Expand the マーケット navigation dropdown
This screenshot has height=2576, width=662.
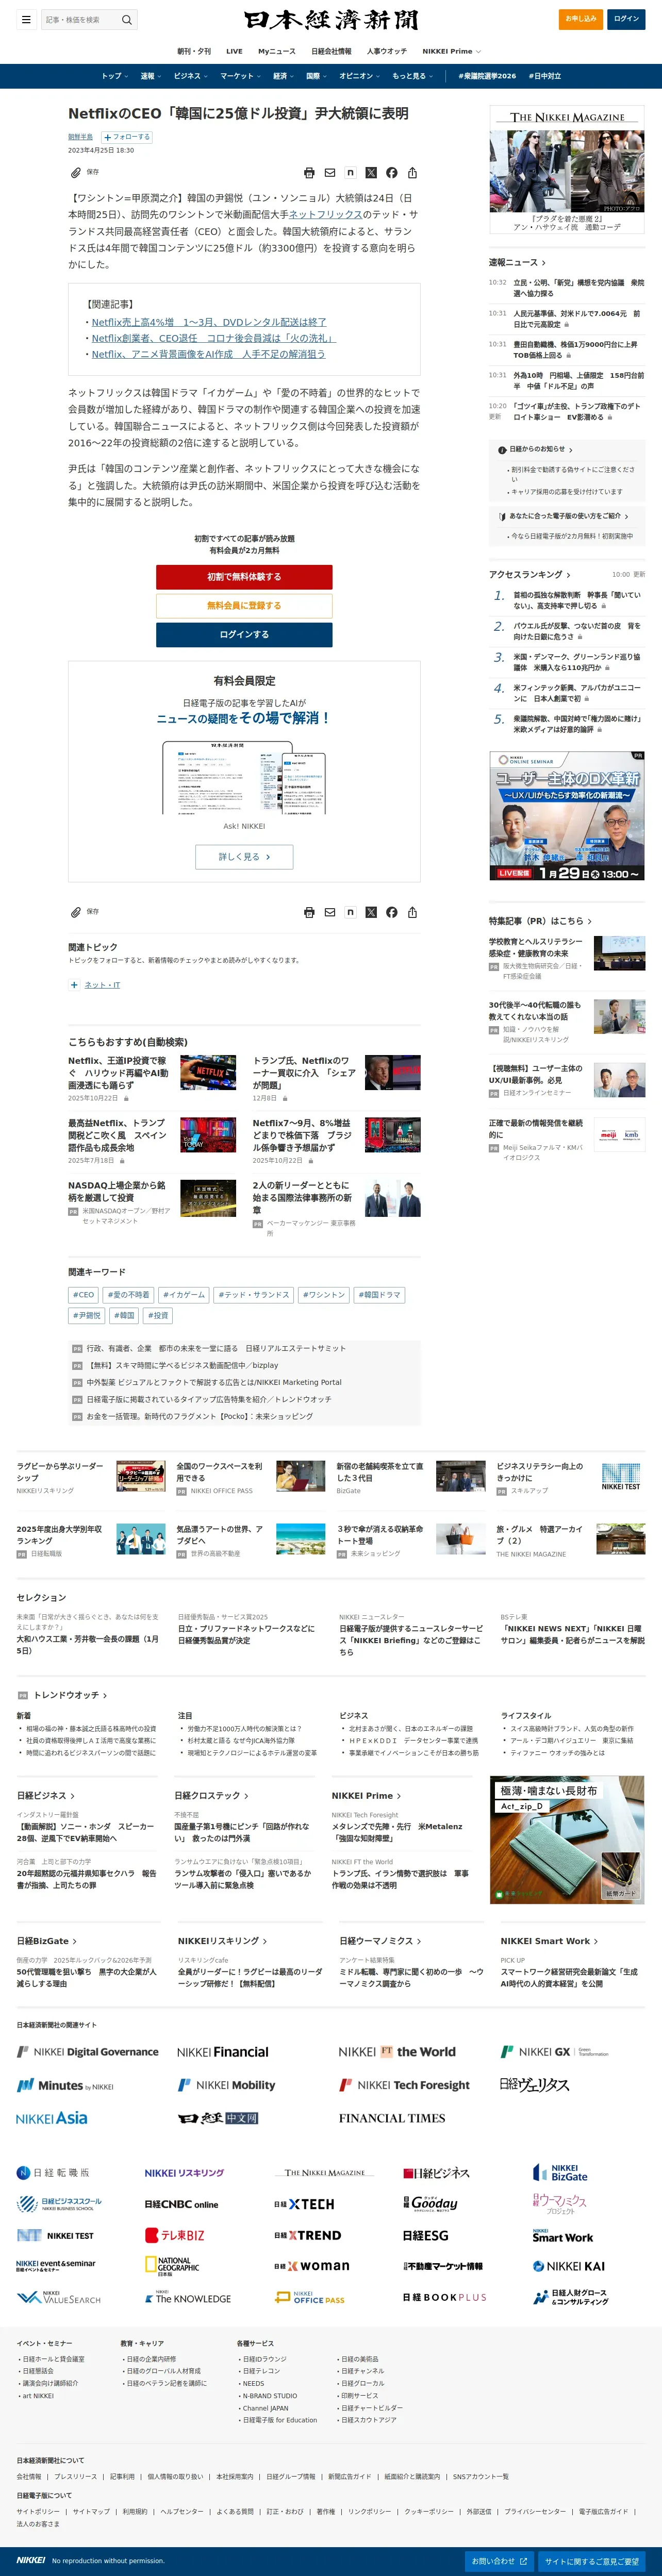coord(240,76)
